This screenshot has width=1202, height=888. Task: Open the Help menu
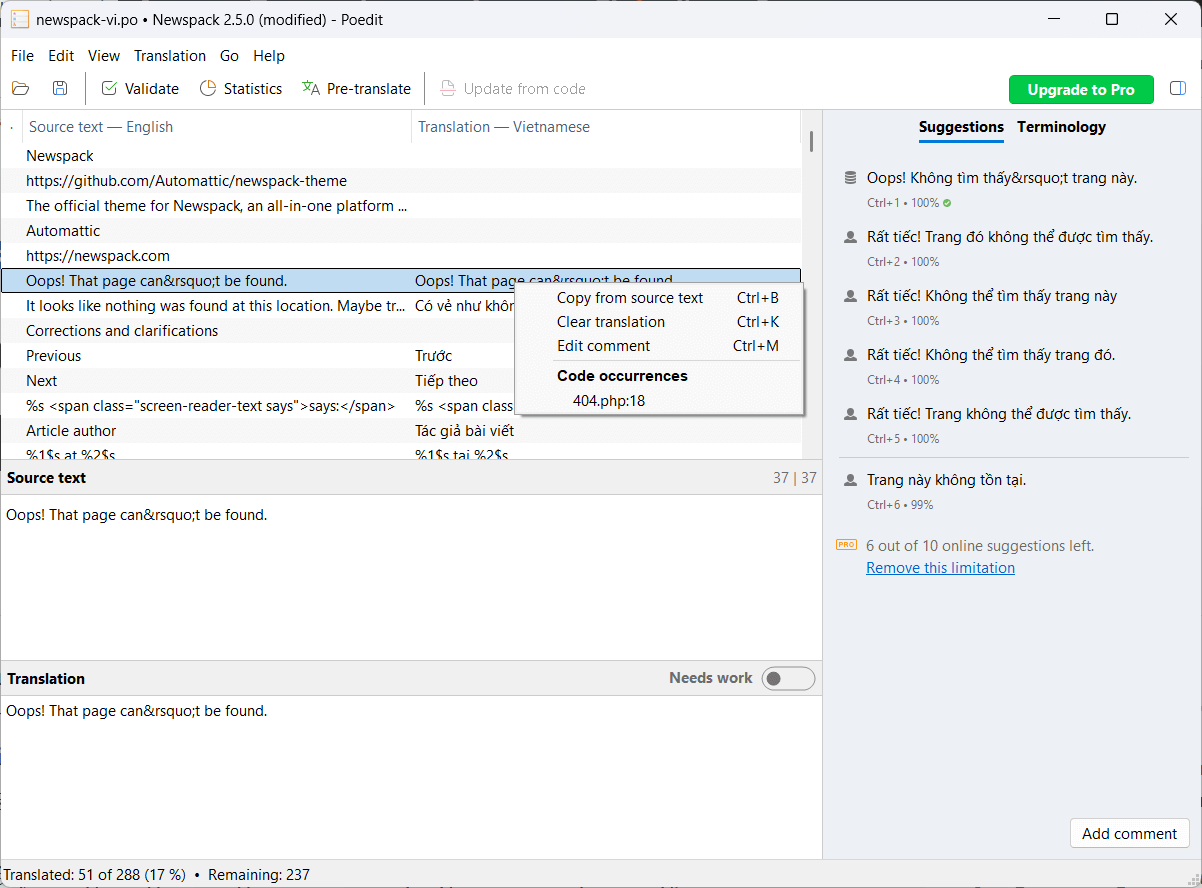(x=269, y=56)
